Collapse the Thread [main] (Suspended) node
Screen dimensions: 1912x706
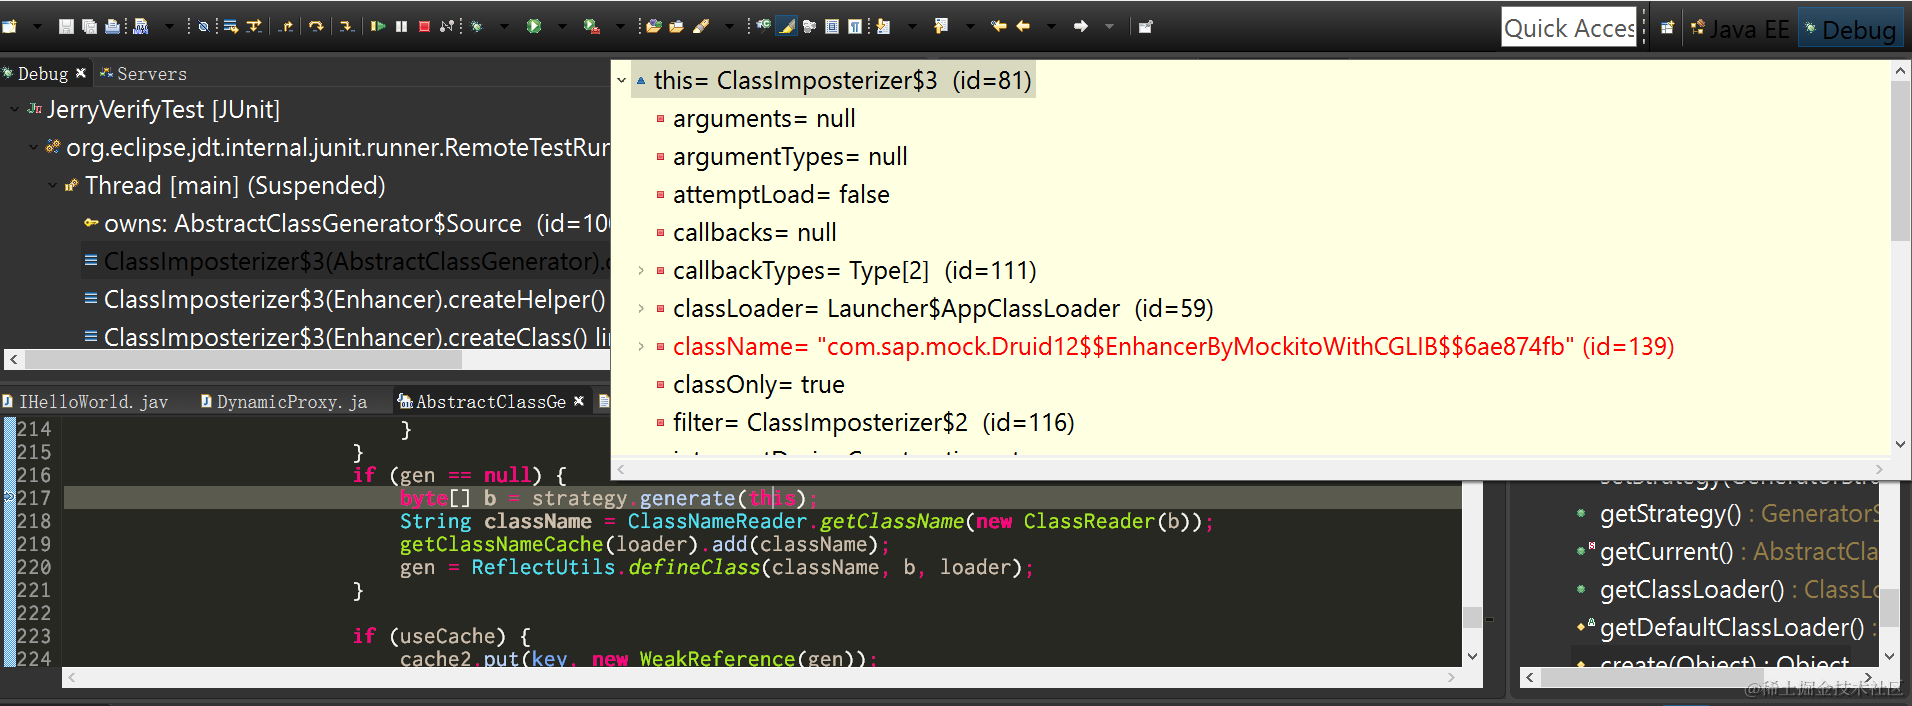coord(52,185)
